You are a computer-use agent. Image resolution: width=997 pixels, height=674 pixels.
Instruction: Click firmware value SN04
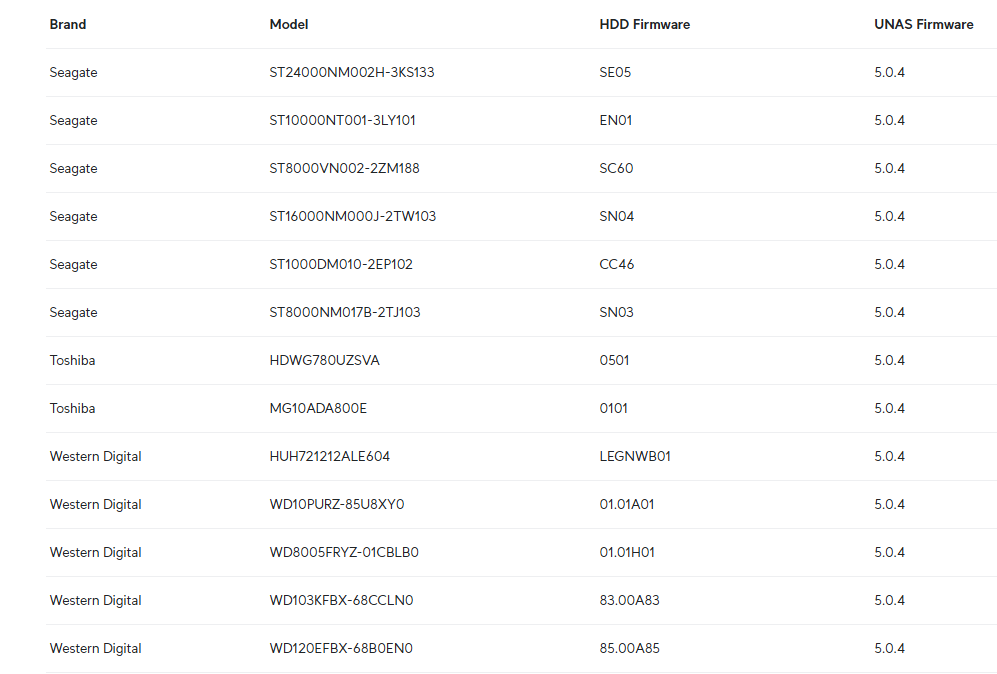coord(616,216)
